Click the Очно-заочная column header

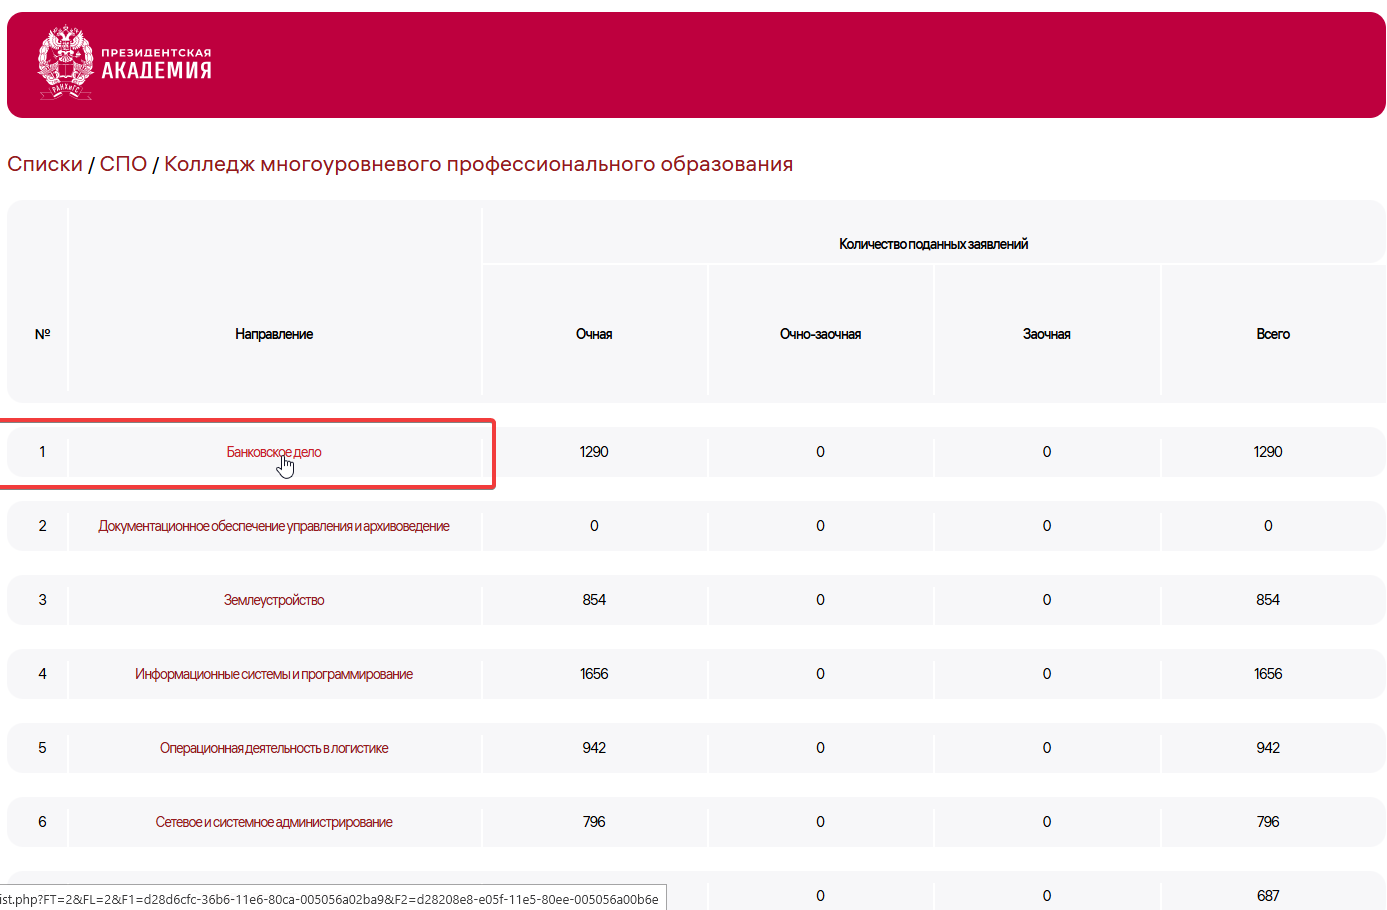click(x=820, y=333)
